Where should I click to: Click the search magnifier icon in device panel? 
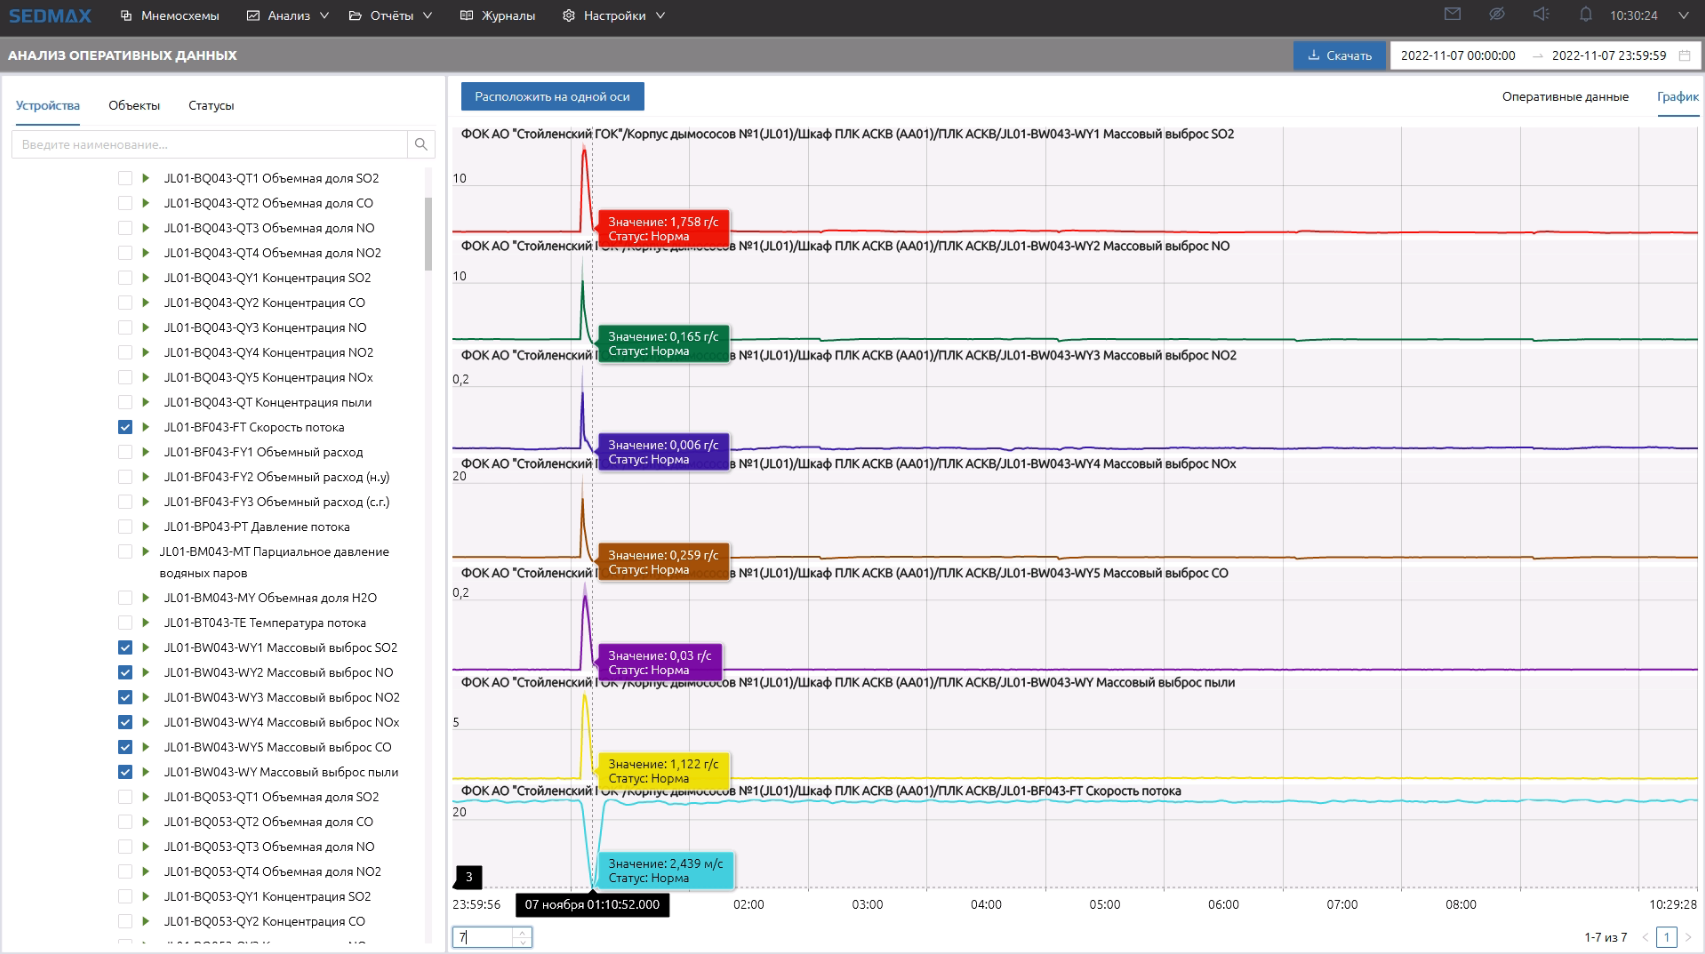point(421,144)
